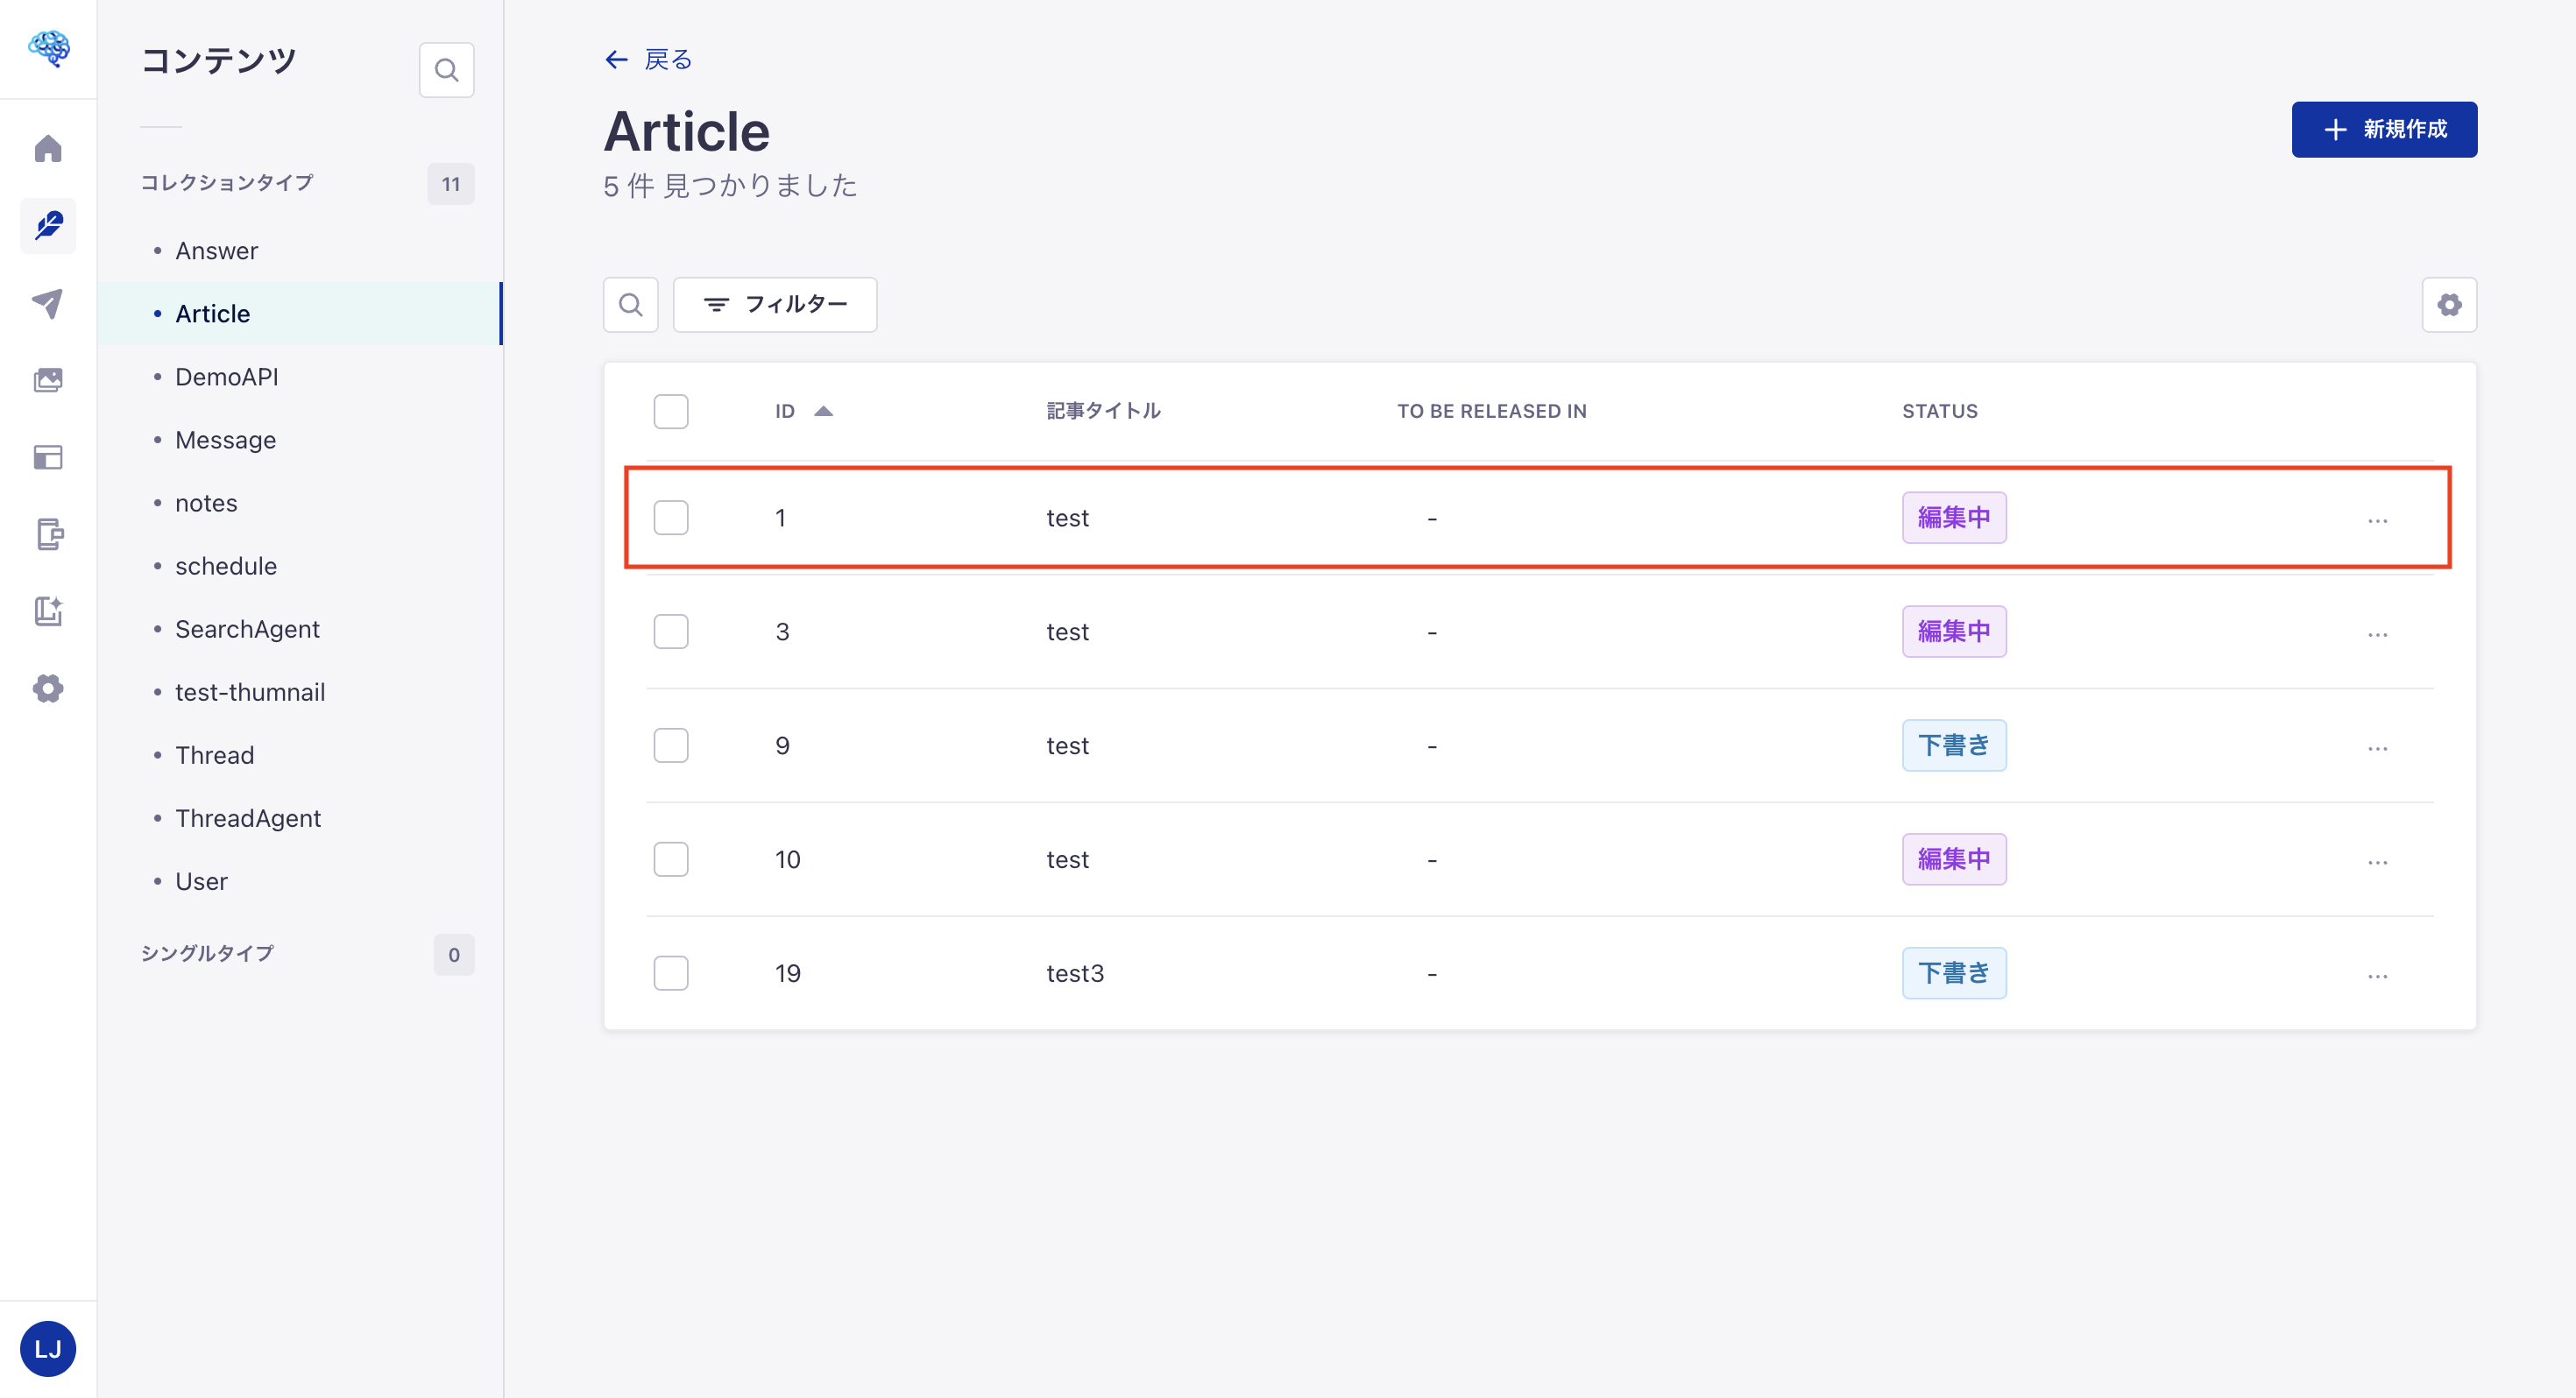Toggle the select-all checkbox in table header
Viewport: 2576px width, 1398px height.
click(670, 411)
